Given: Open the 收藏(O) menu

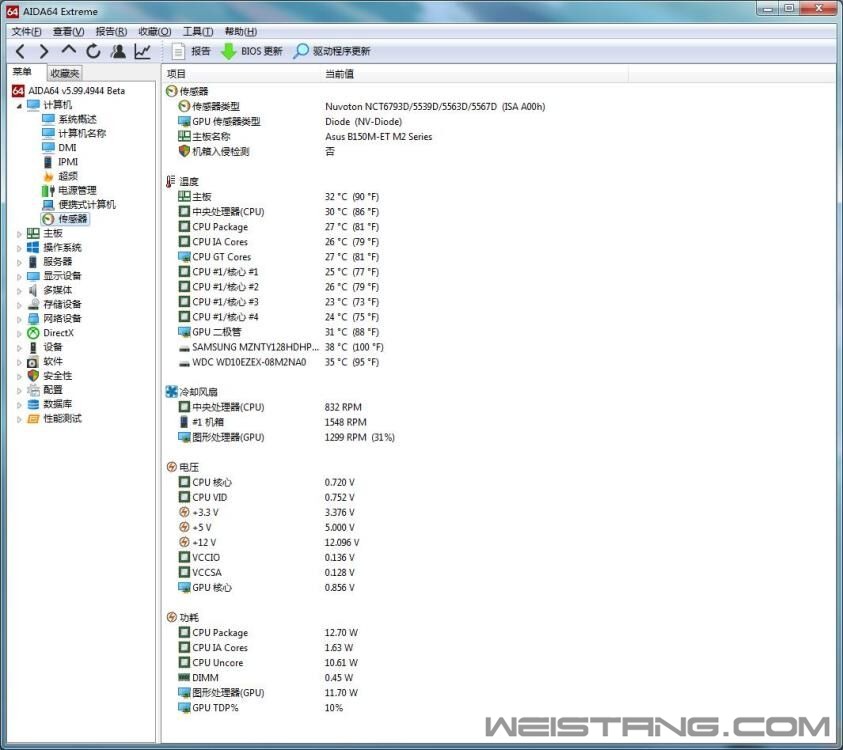Looking at the screenshot, I should pos(155,32).
